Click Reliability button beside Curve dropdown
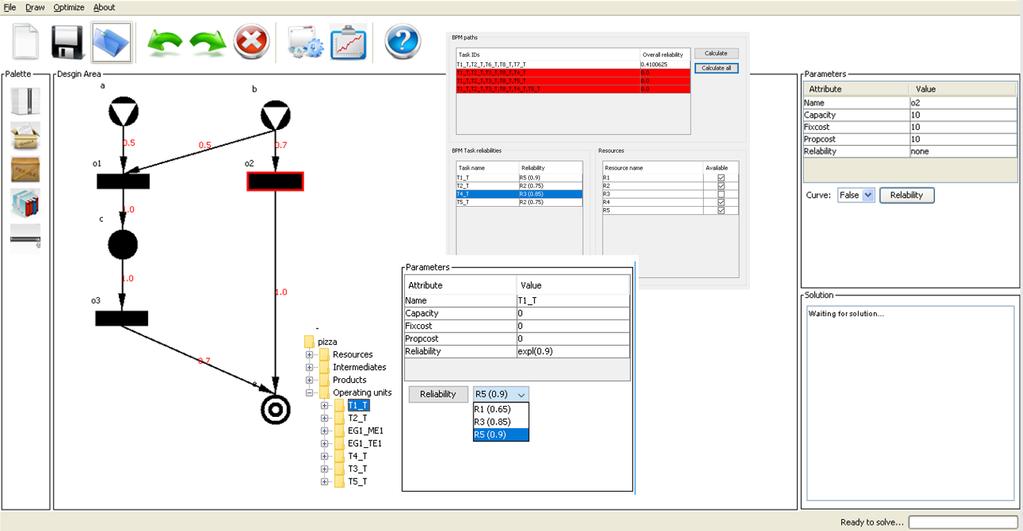The height and width of the screenshot is (531, 1023). pos(907,195)
